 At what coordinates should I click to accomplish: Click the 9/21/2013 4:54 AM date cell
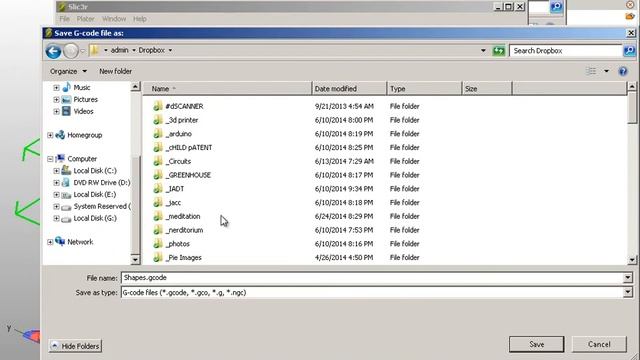(344, 106)
